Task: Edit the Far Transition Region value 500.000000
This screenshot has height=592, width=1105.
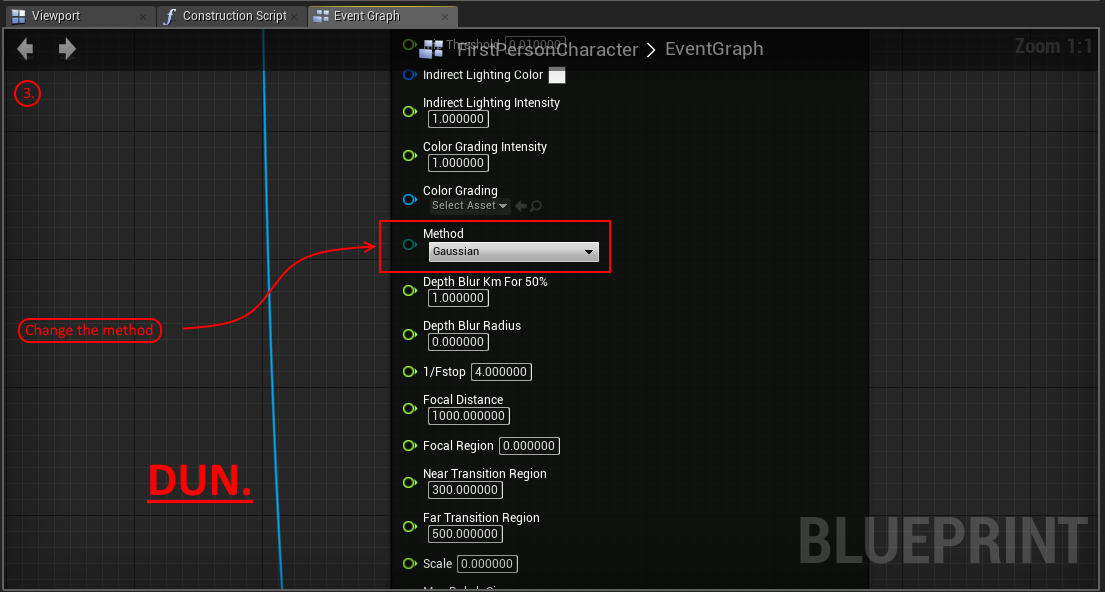Action: 465,534
